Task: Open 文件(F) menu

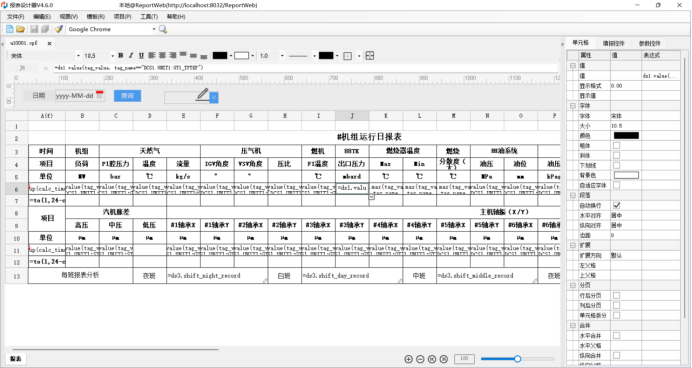Action: click(15, 17)
